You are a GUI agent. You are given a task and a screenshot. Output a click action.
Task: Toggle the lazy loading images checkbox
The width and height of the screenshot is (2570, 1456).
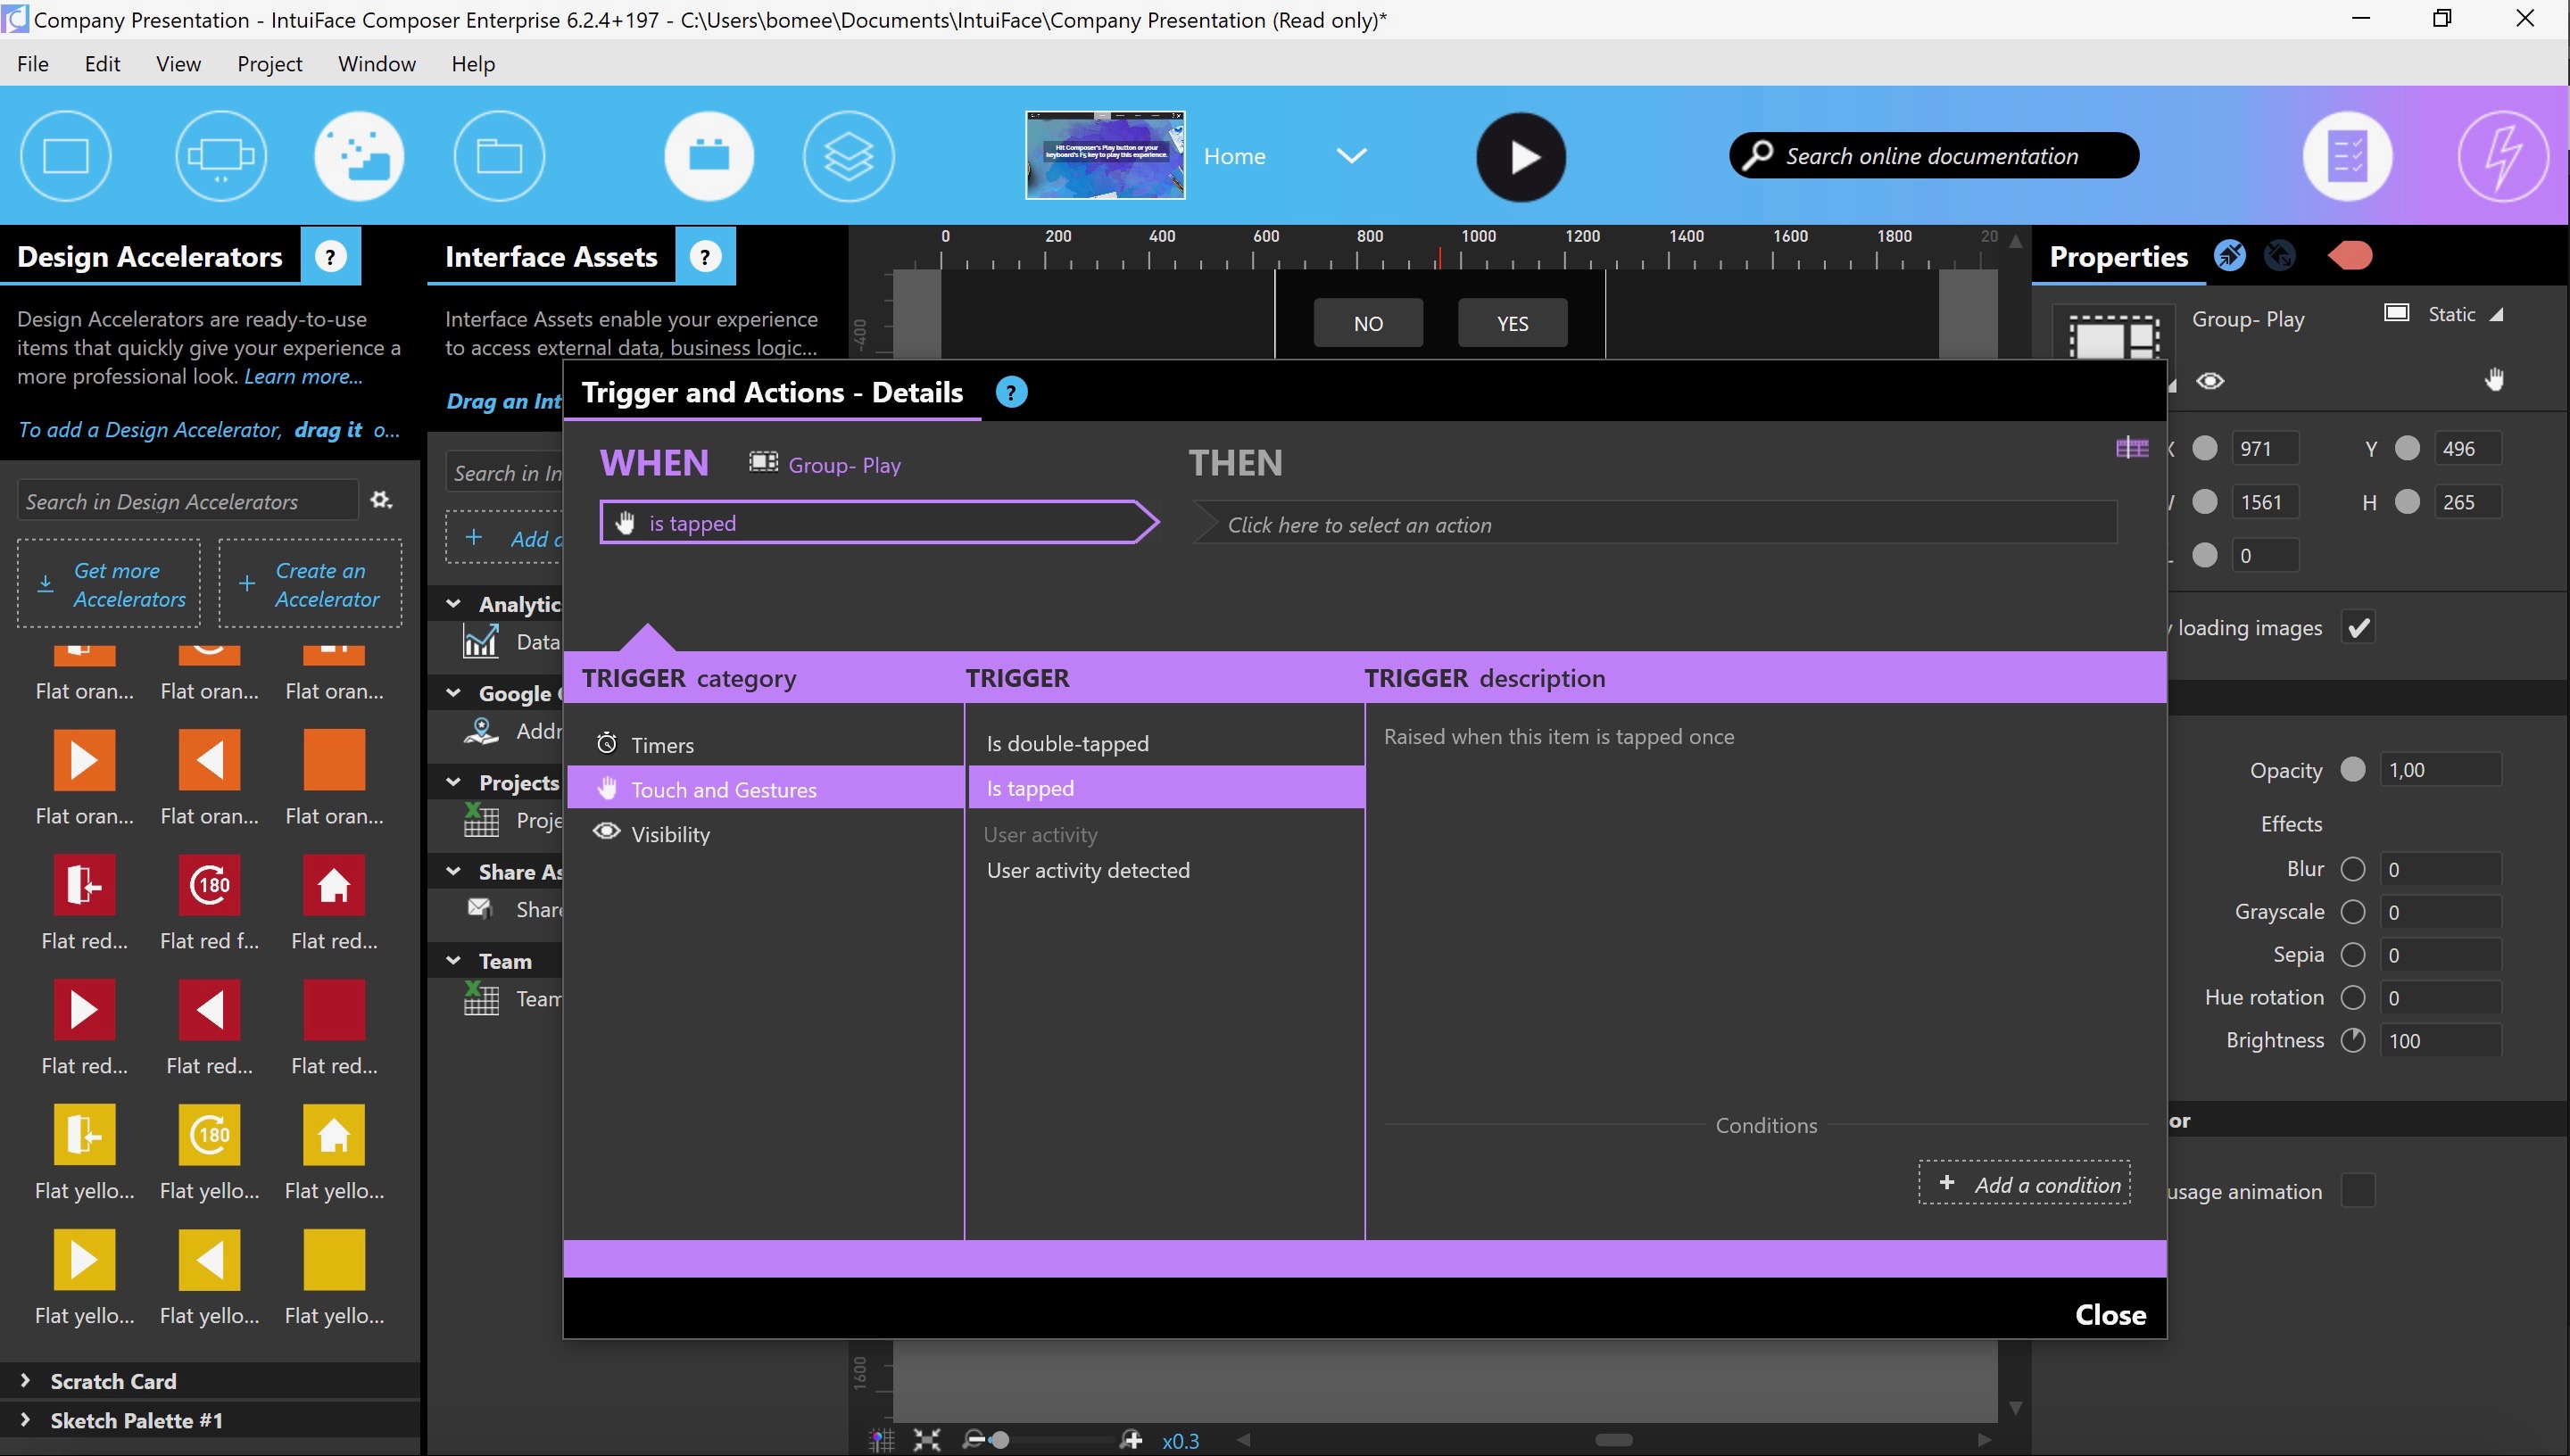[2358, 628]
